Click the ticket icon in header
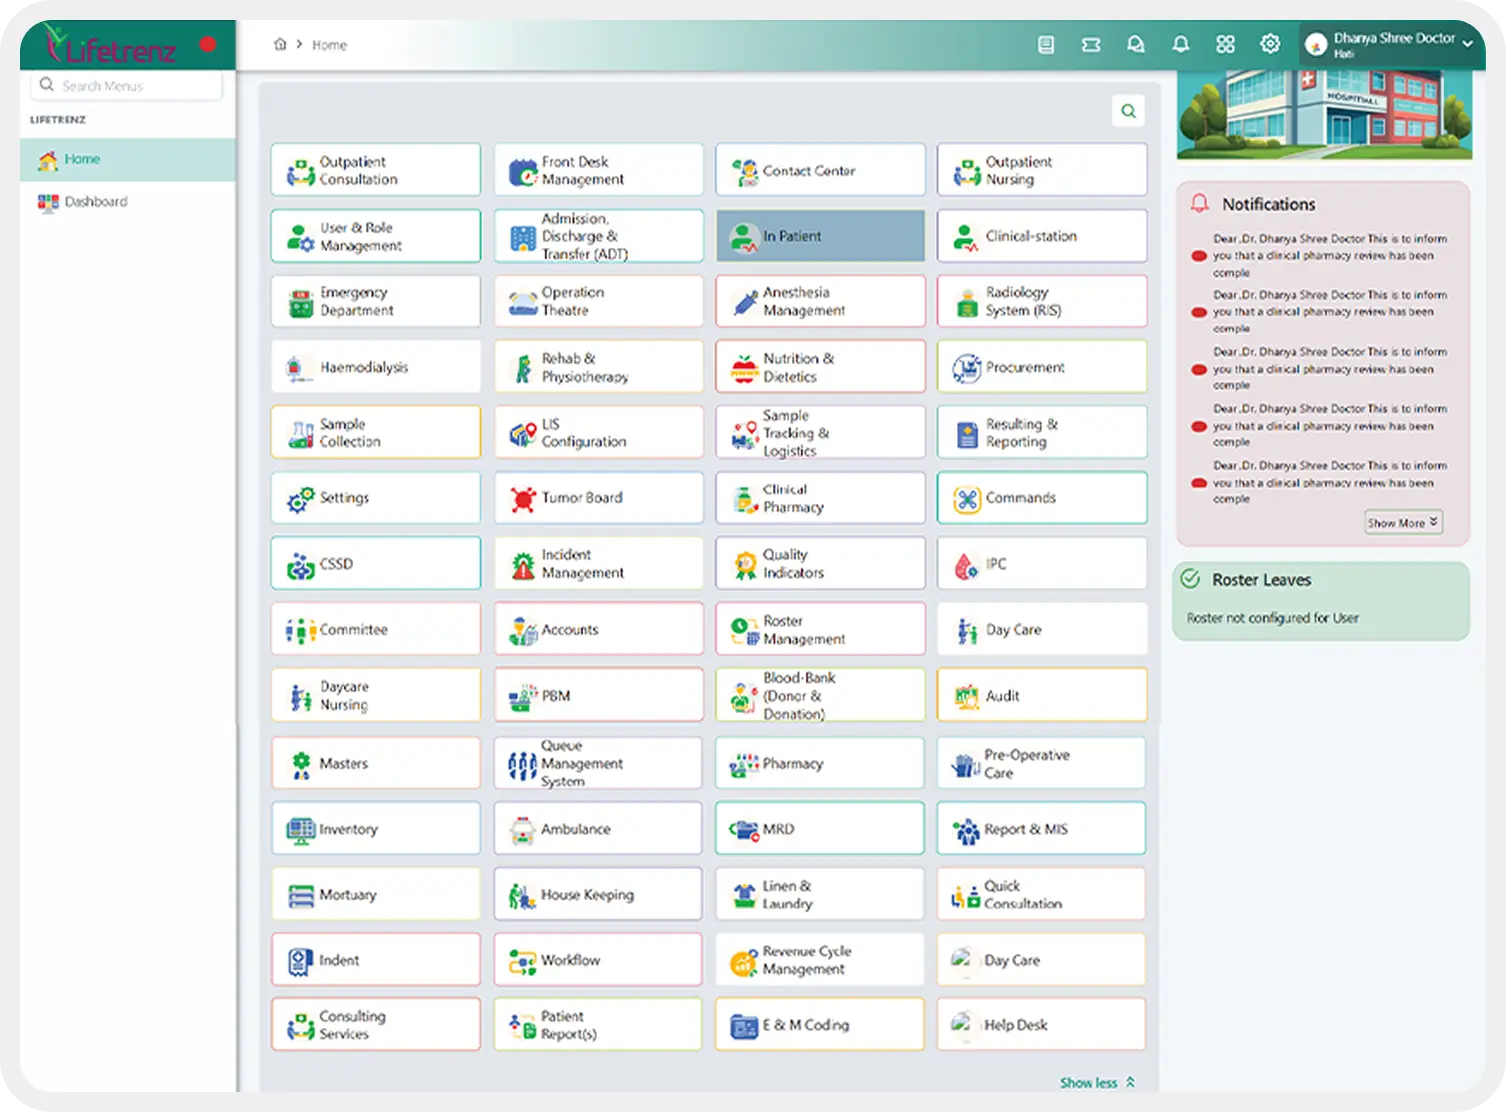Viewport: 1506px width, 1112px height. [x=1091, y=44]
